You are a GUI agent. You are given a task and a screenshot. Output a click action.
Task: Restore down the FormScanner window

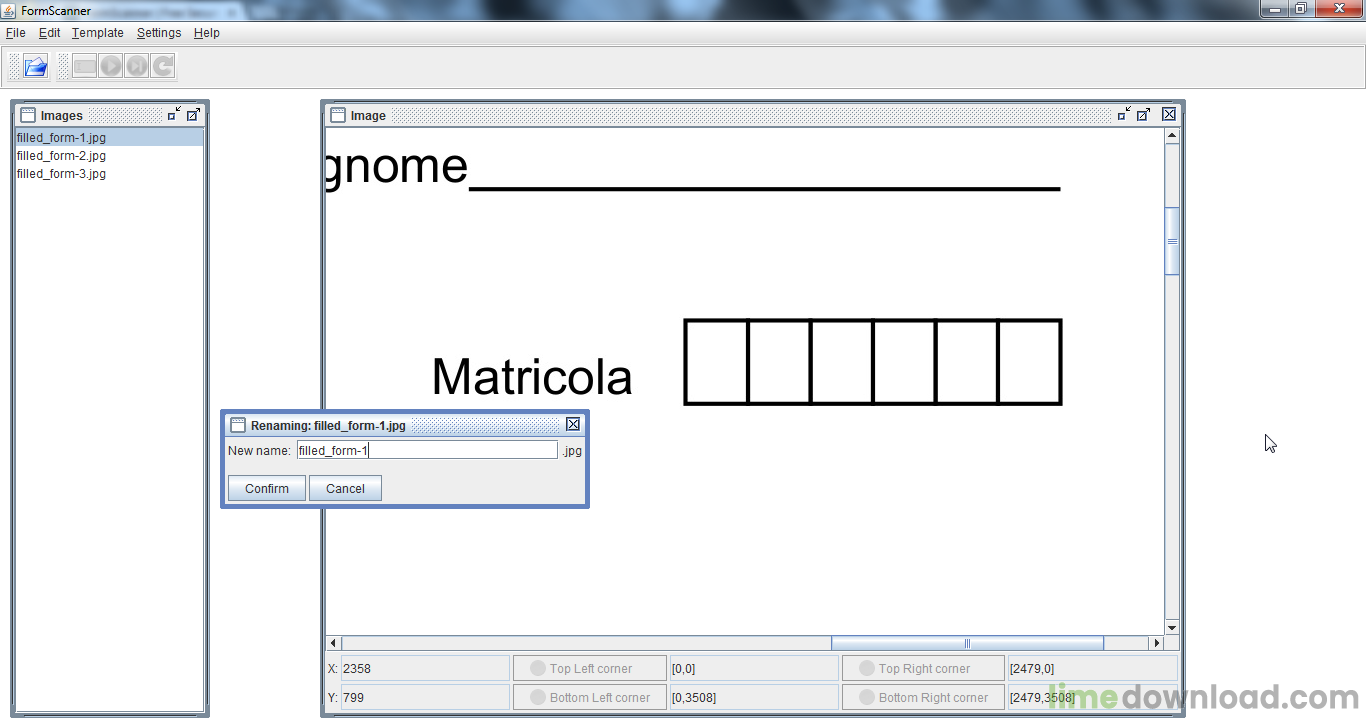(x=1301, y=8)
